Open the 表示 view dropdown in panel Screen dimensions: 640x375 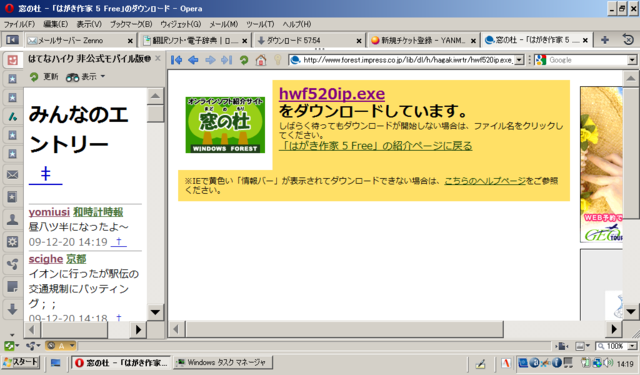click(x=85, y=77)
